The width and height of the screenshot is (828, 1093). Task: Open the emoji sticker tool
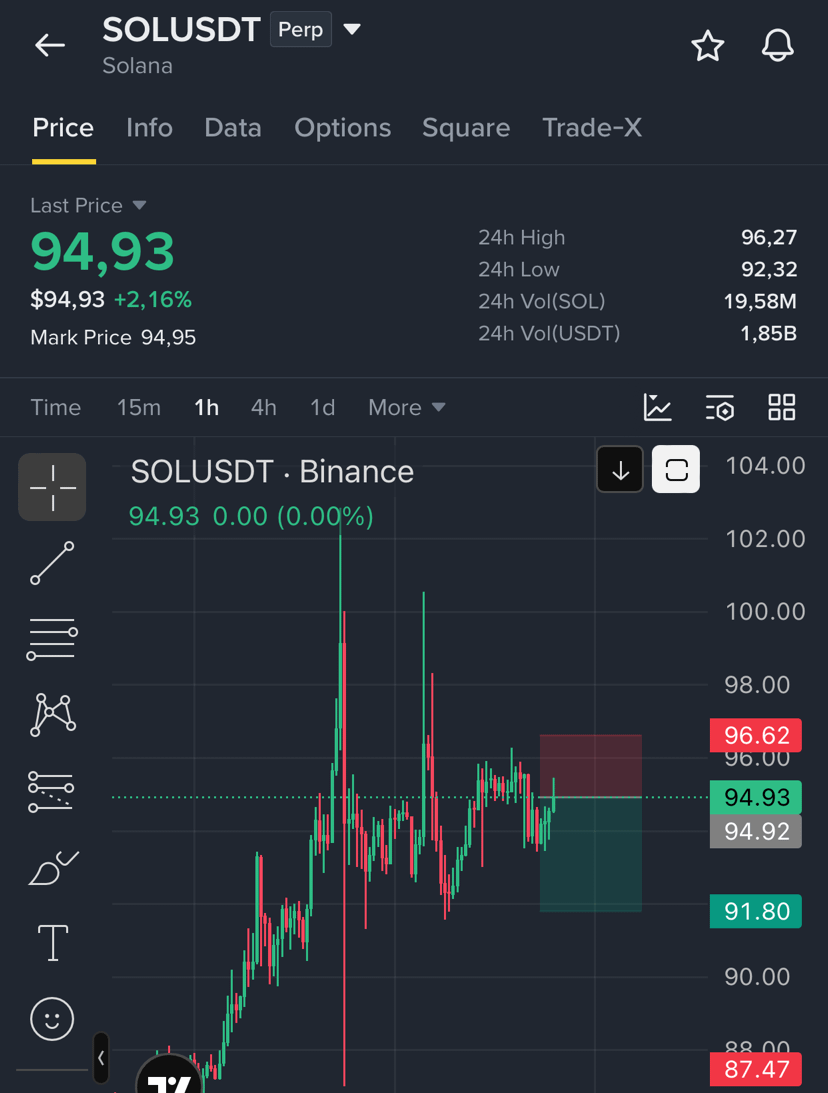[52, 1019]
